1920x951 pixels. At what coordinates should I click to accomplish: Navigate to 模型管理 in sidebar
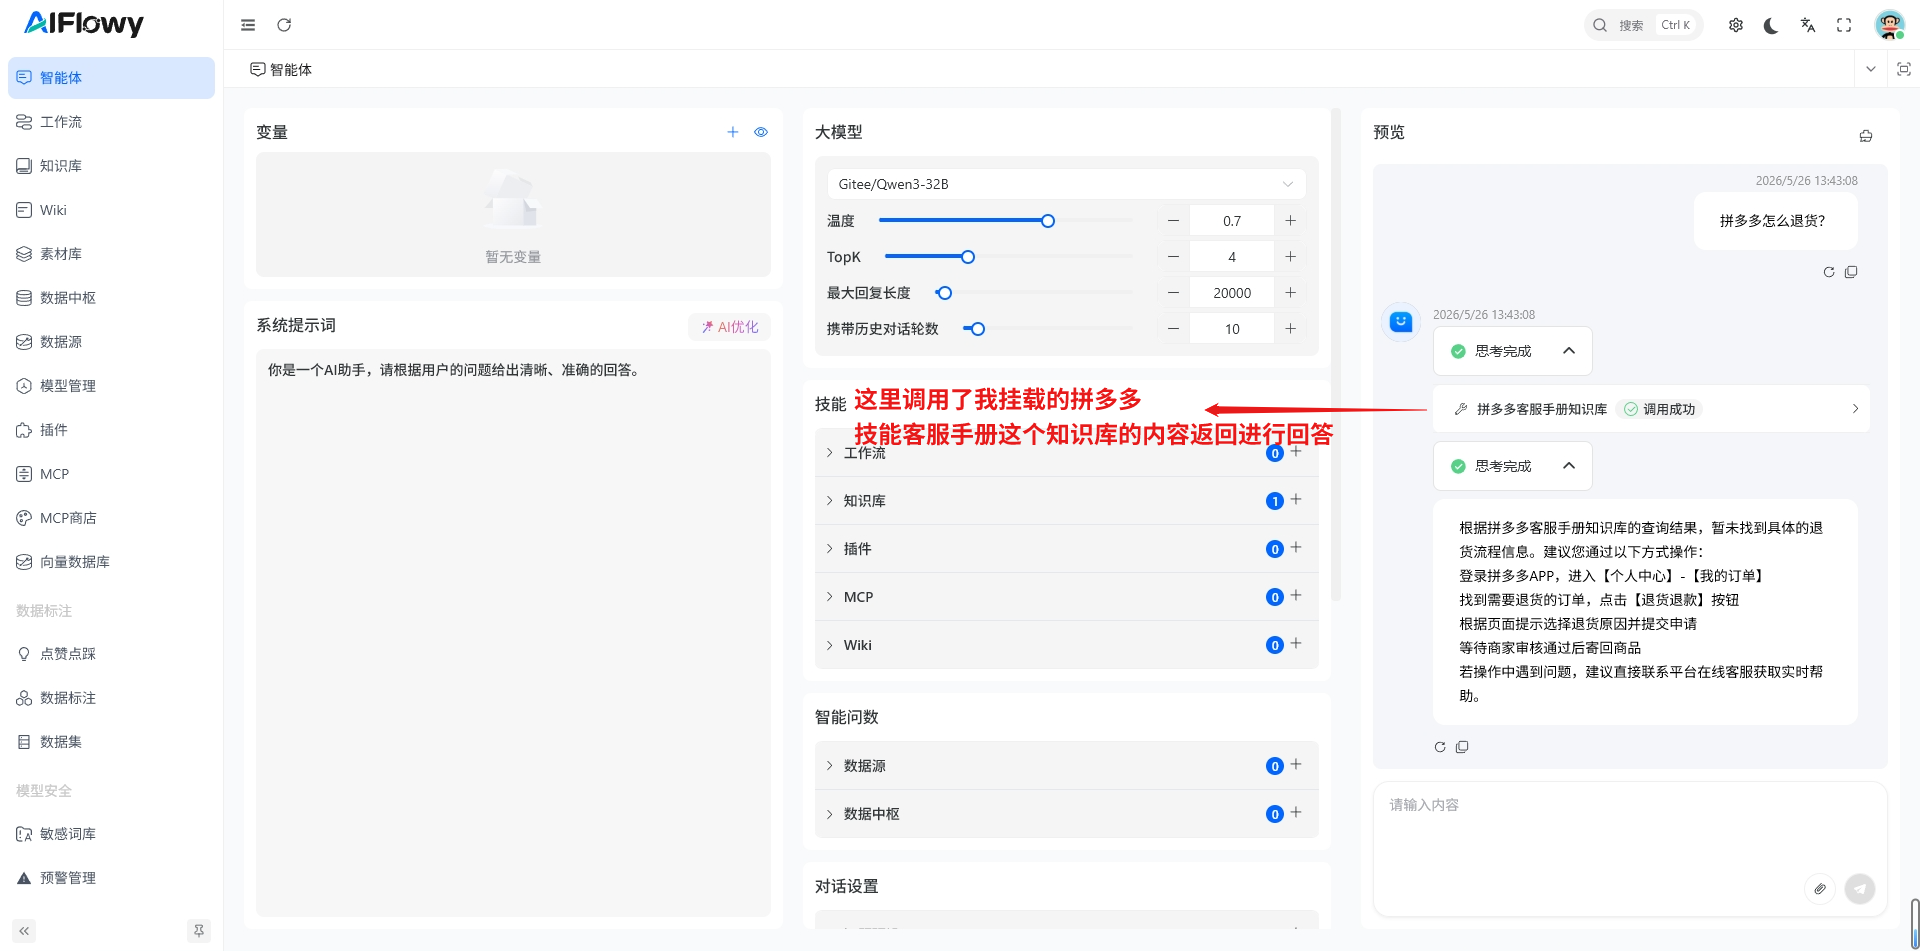[x=111, y=386]
